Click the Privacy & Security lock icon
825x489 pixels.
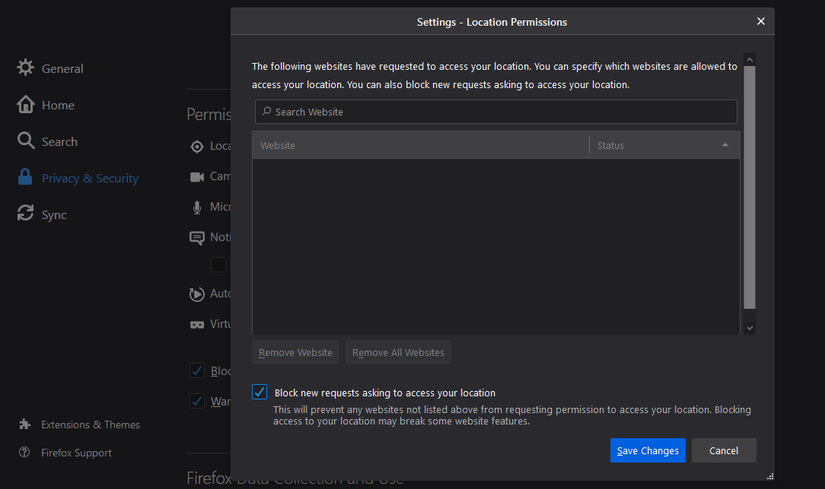coord(25,177)
